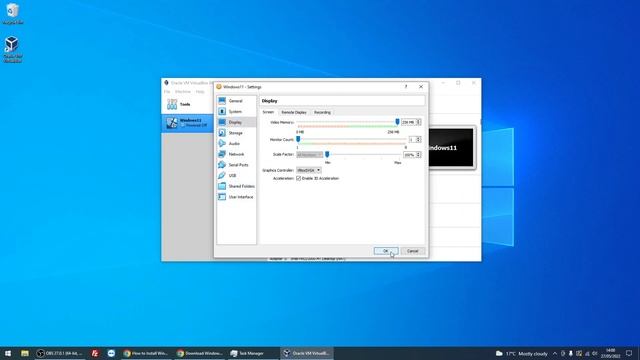Open the General settings category
Viewport: 640px width, 360px height.
tap(236, 101)
